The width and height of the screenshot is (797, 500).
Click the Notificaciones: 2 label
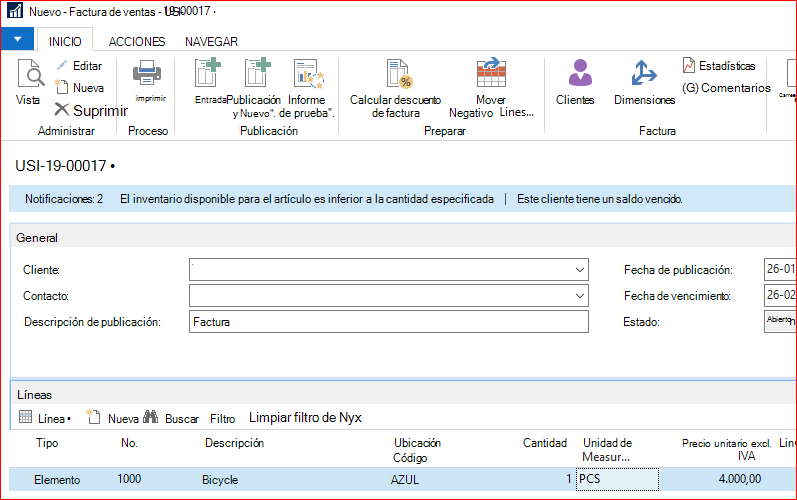pyautogui.click(x=64, y=199)
